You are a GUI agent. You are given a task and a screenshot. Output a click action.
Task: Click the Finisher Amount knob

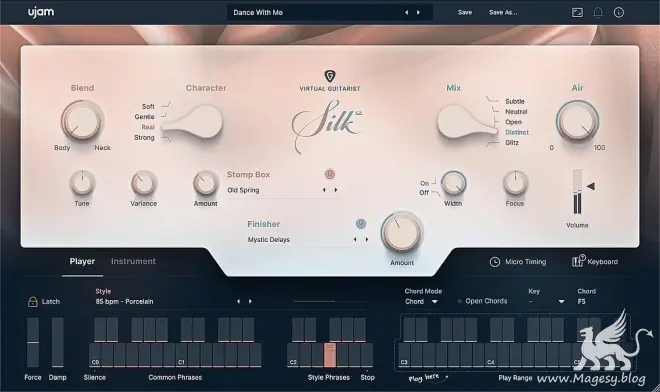click(x=402, y=233)
